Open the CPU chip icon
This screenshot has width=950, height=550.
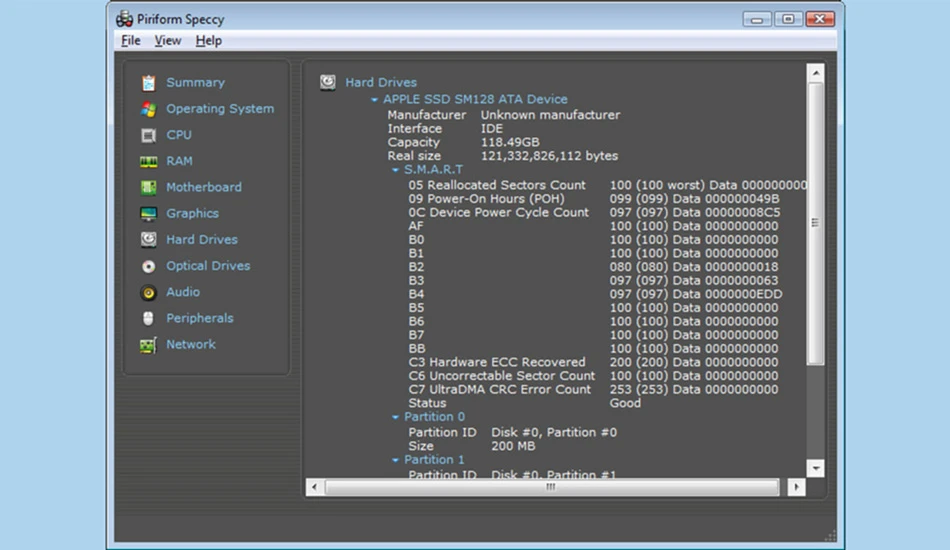coord(148,135)
